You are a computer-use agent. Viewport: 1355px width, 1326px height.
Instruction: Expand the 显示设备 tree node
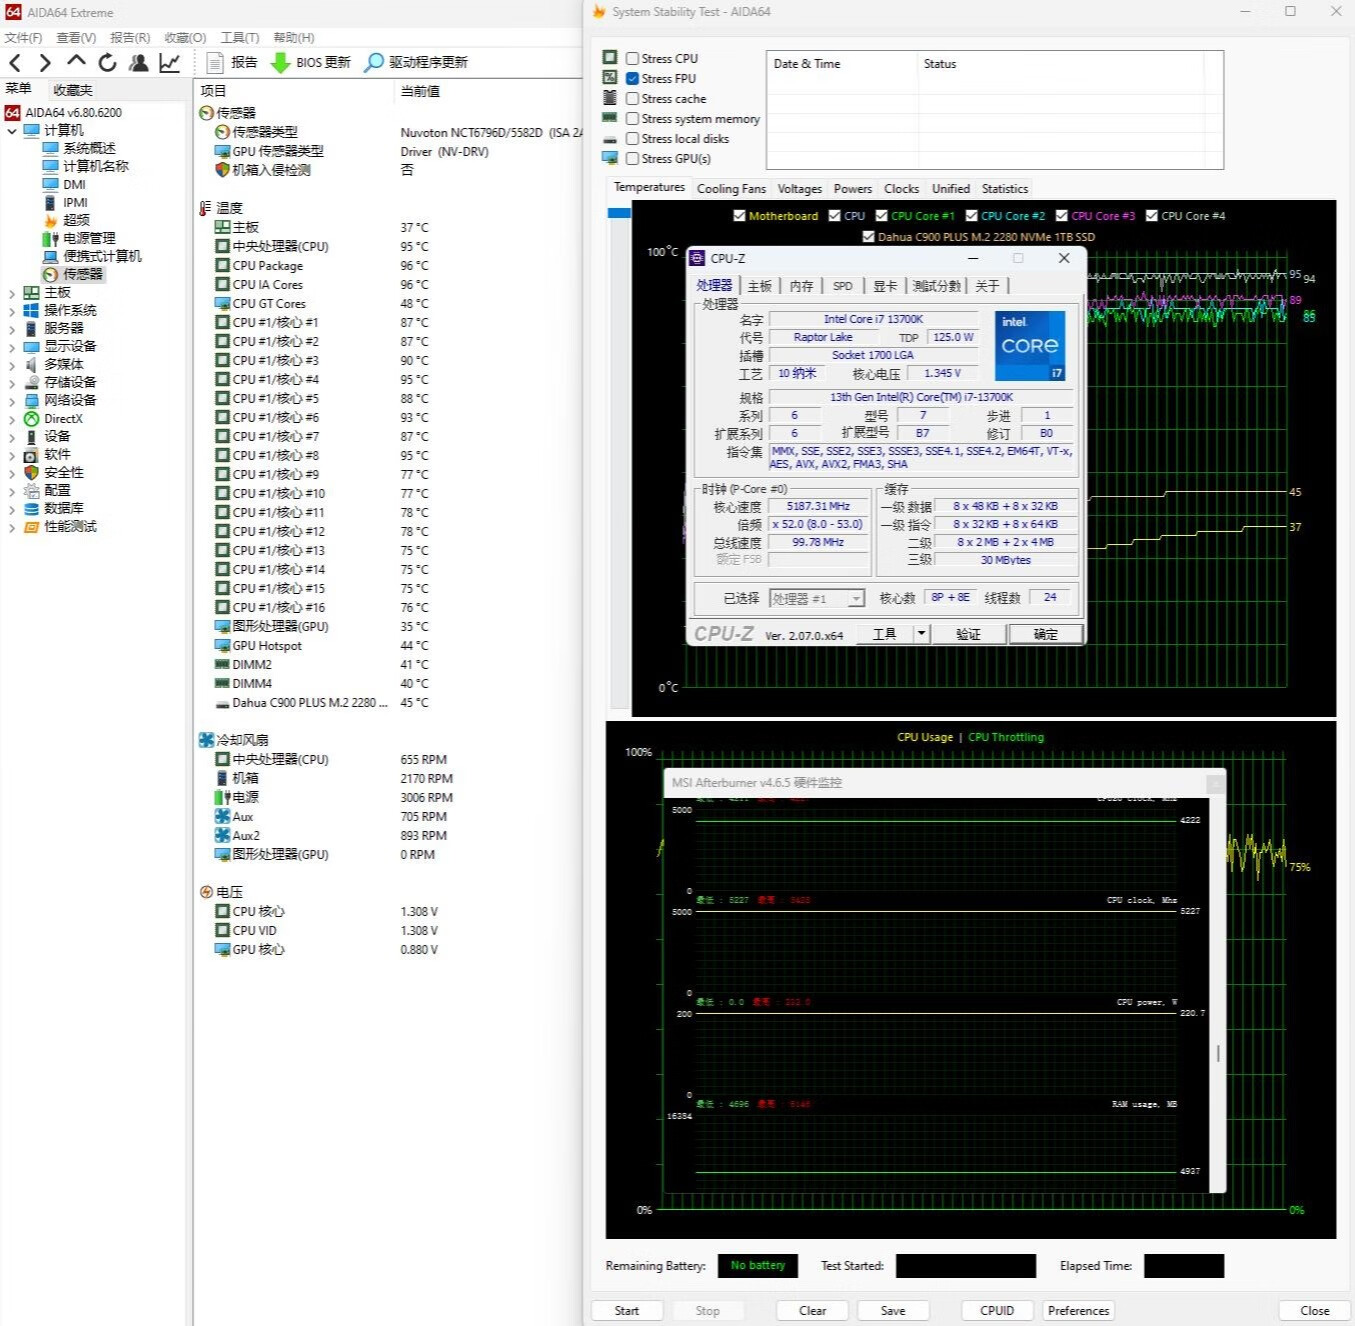point(11,347)
